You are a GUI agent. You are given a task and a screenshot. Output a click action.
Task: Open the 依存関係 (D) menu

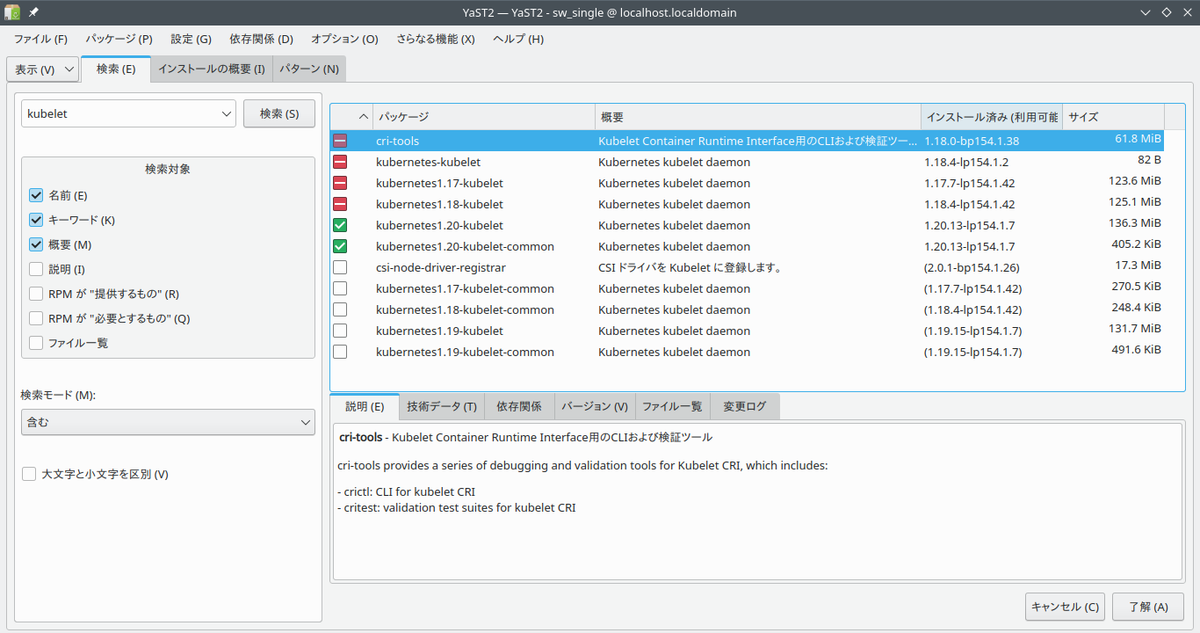[x=262, y=39]
